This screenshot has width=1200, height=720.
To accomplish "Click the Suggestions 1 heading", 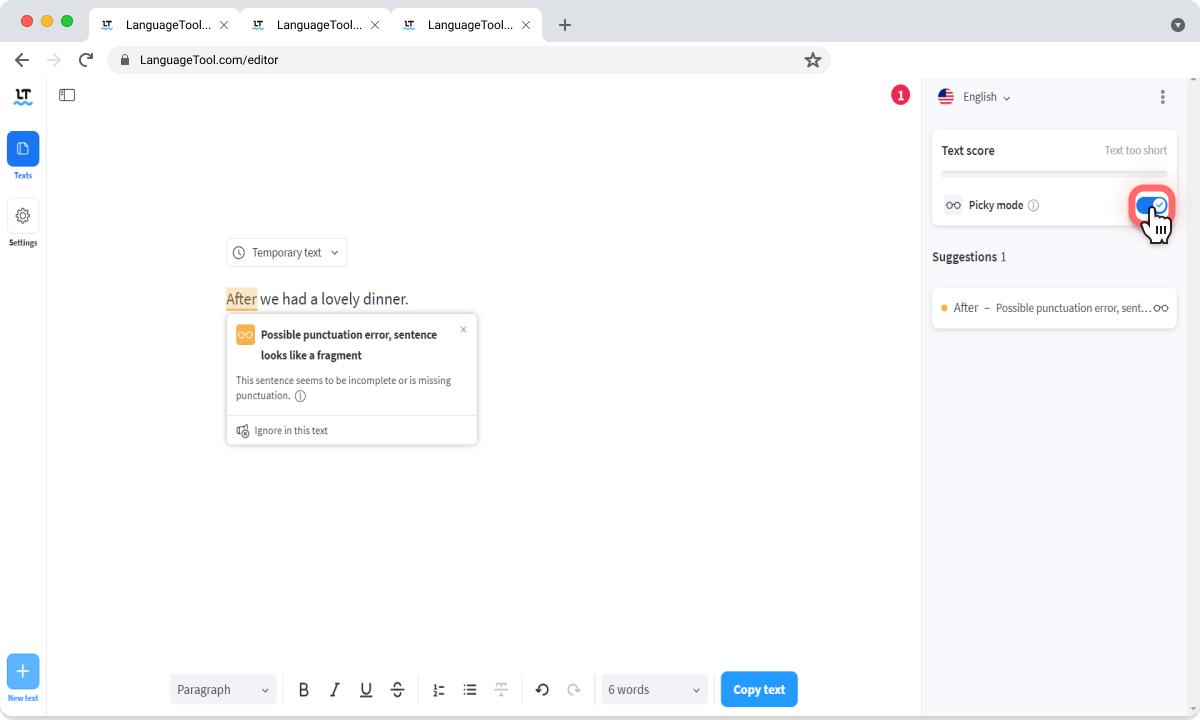I will 969,257.
